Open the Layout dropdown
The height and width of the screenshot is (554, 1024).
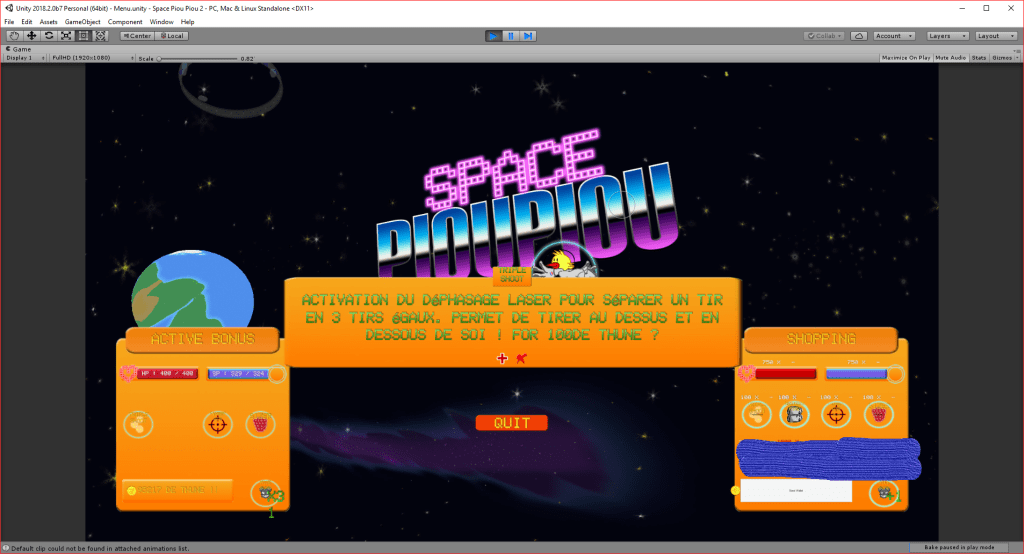pos(993,36)
